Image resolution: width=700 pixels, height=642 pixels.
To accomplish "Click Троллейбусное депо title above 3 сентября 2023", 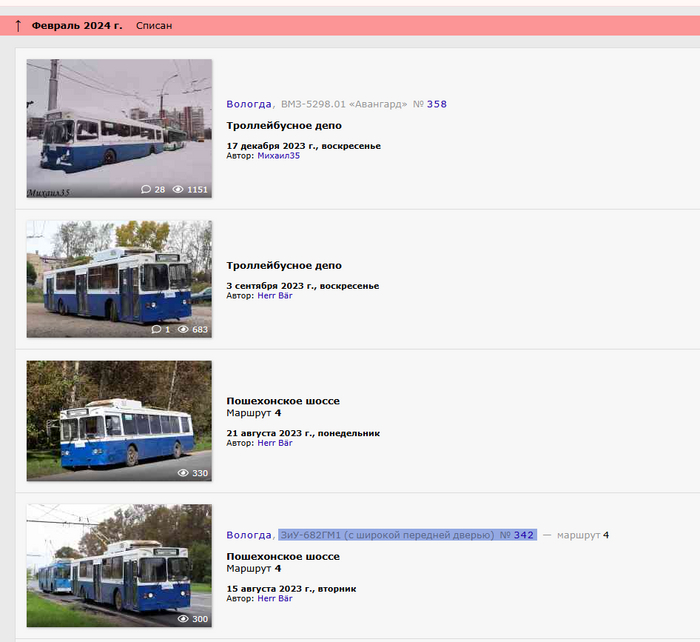I will (284, 266).
